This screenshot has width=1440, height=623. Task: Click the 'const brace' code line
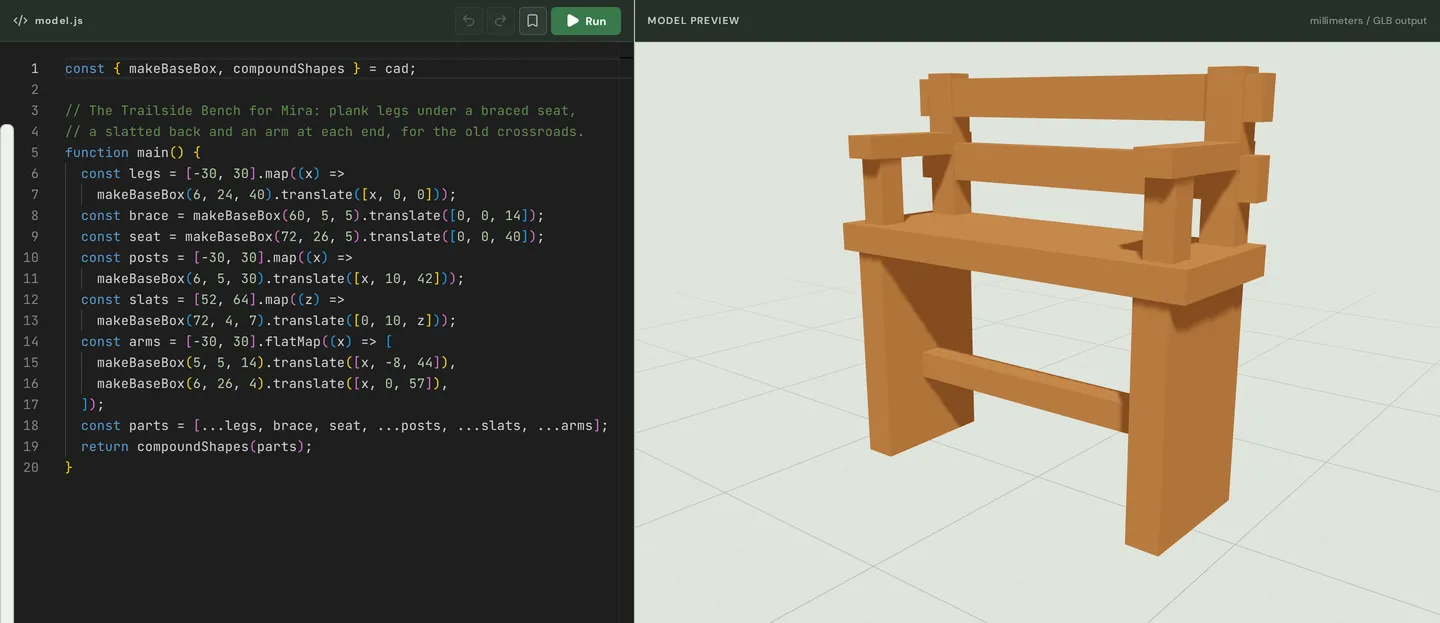pos(313,216)
